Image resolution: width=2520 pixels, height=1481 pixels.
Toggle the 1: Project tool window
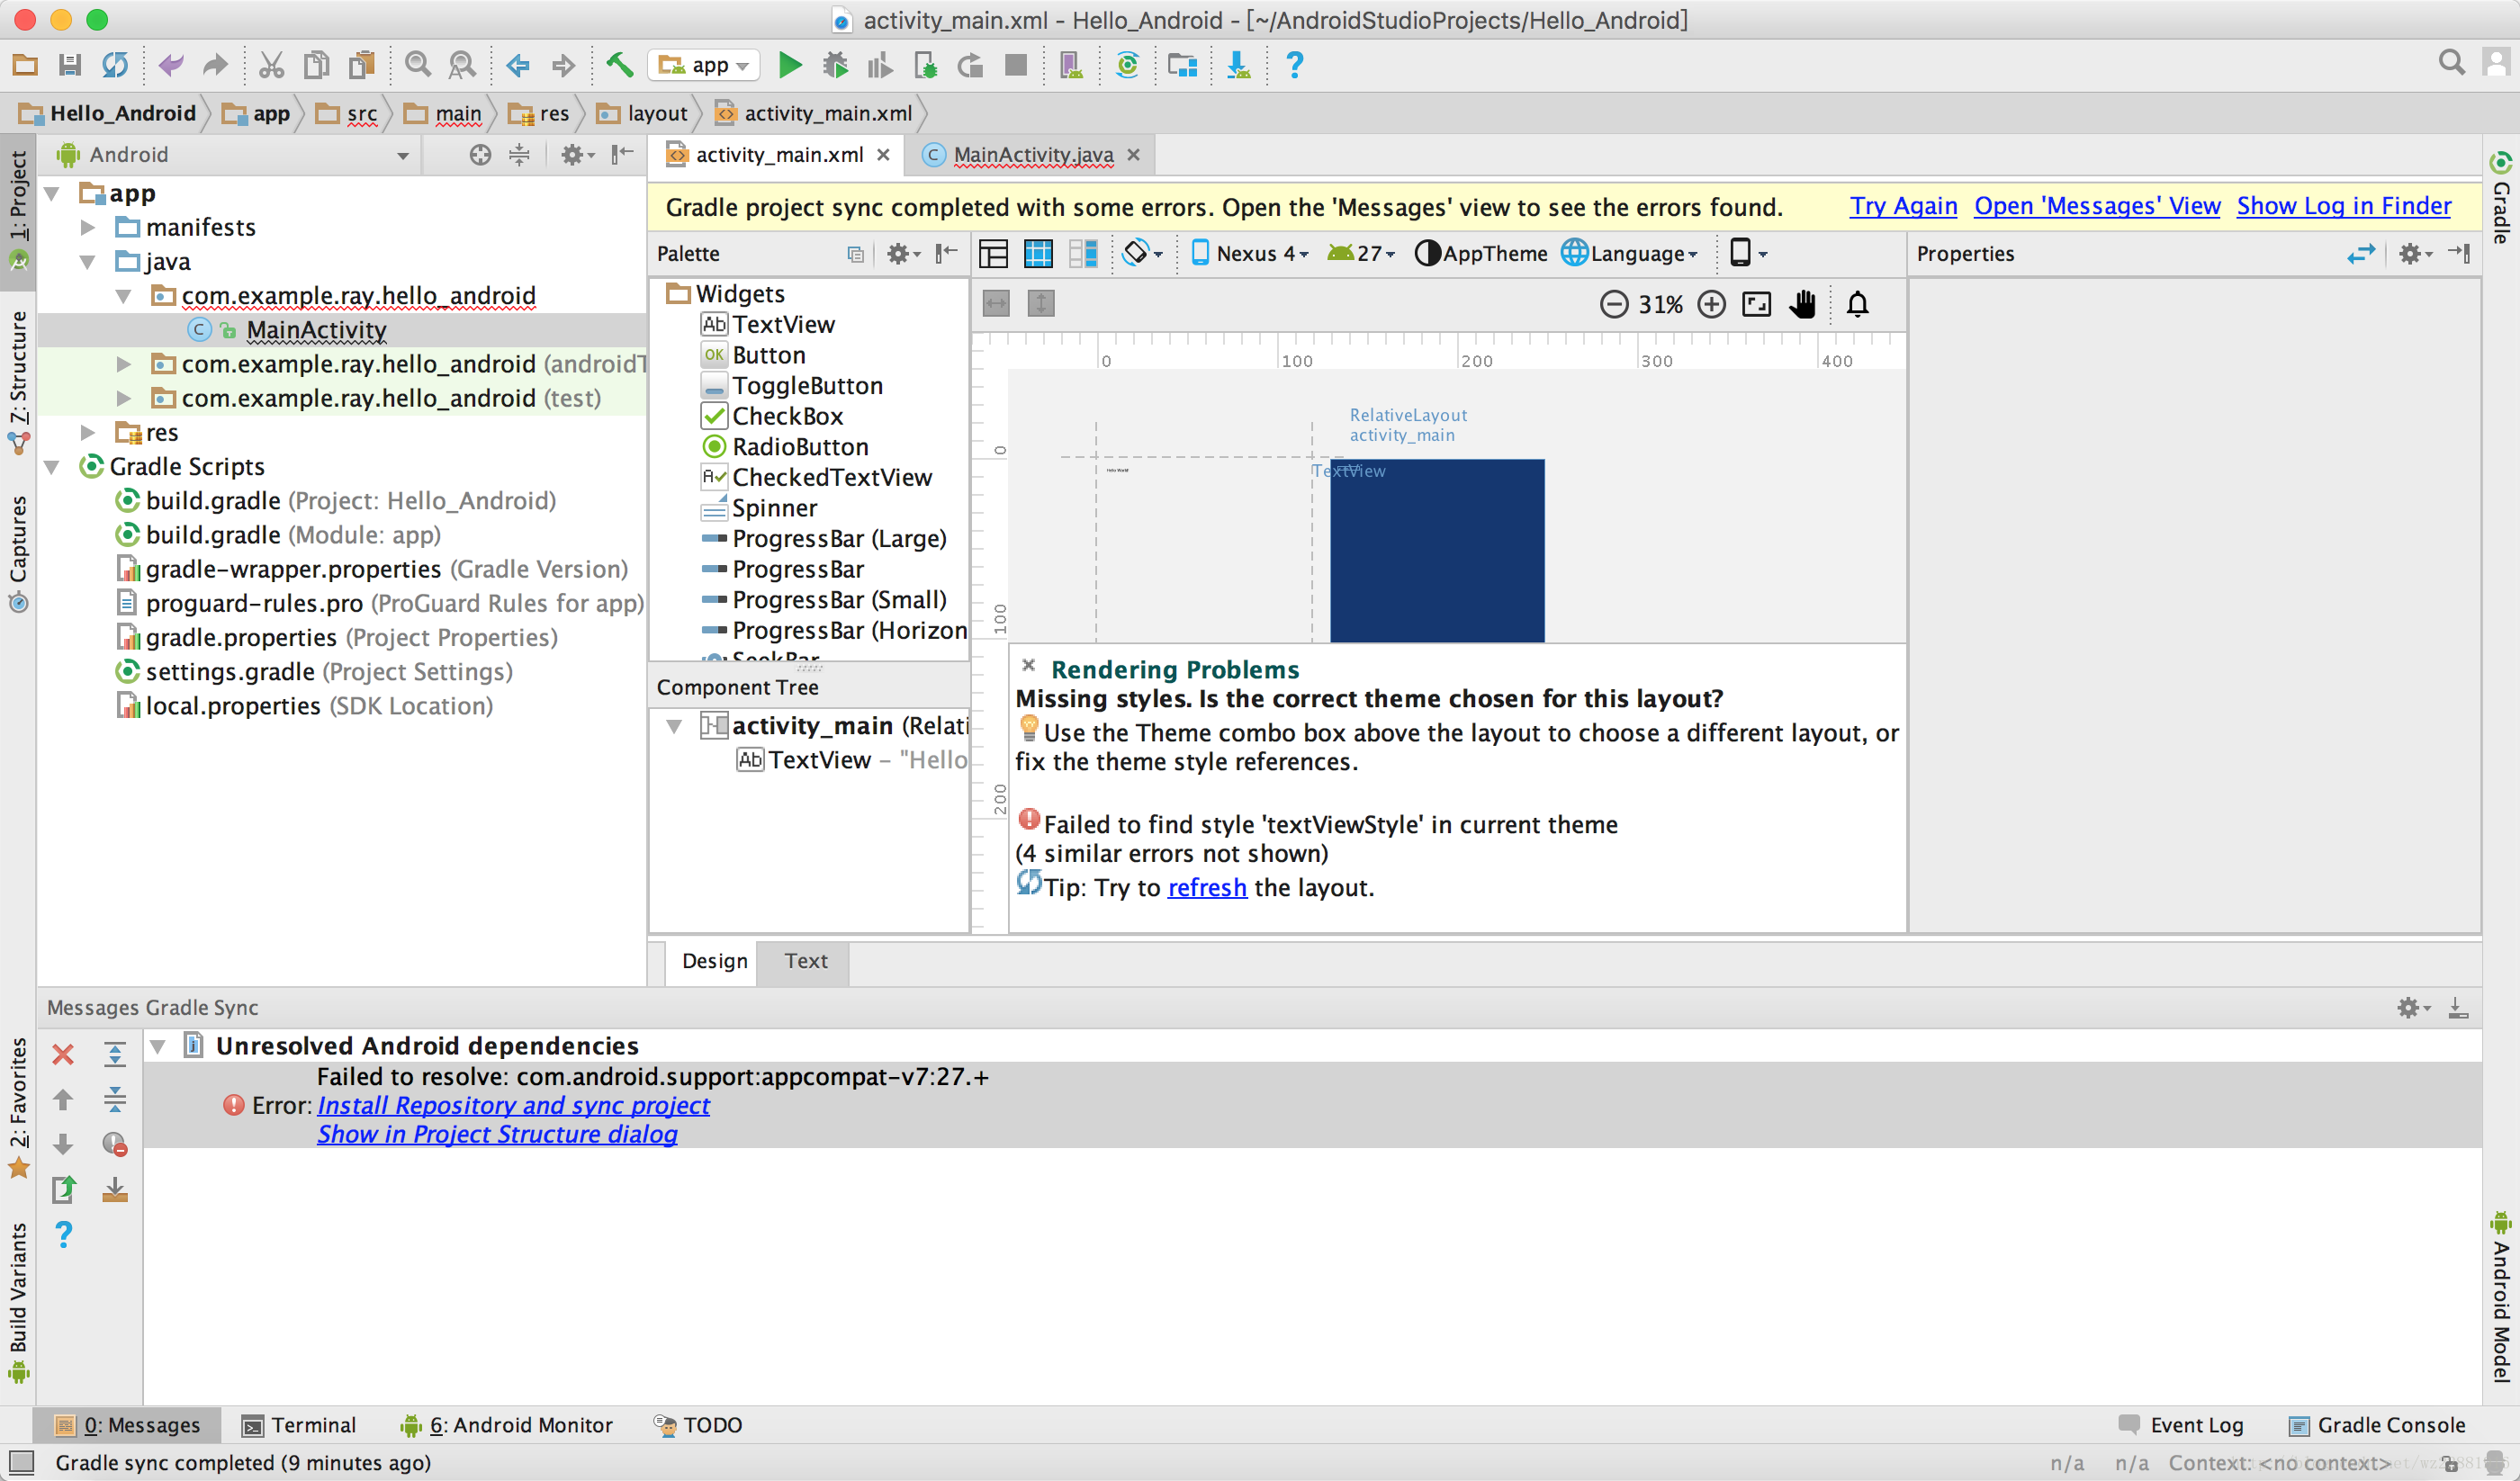point(18,210)
